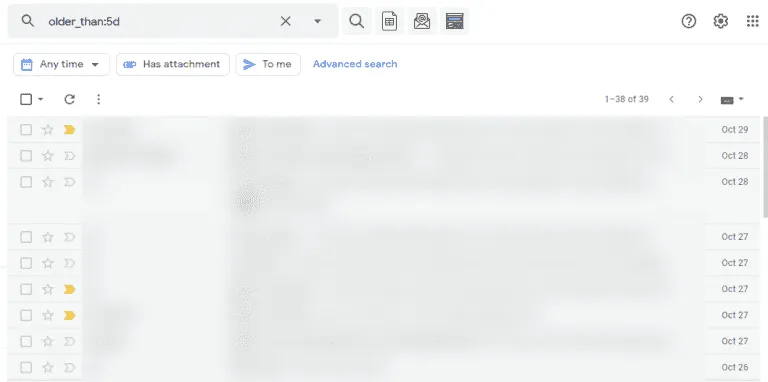
Task: Expand the select-all dropdown arrow
Action: point(41,99)
